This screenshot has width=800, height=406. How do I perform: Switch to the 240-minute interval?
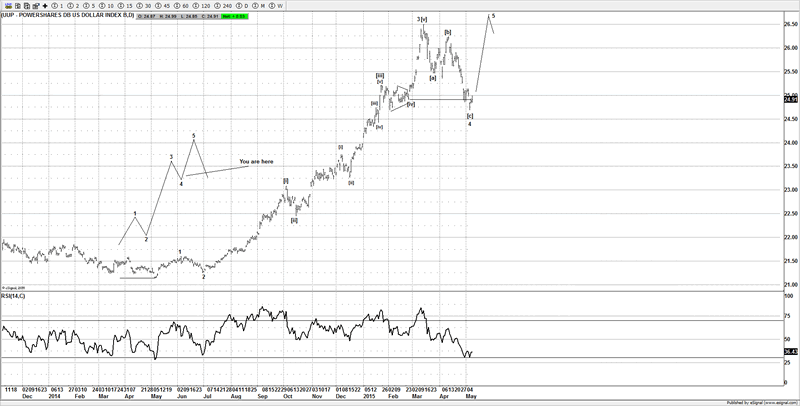(223, 6)
